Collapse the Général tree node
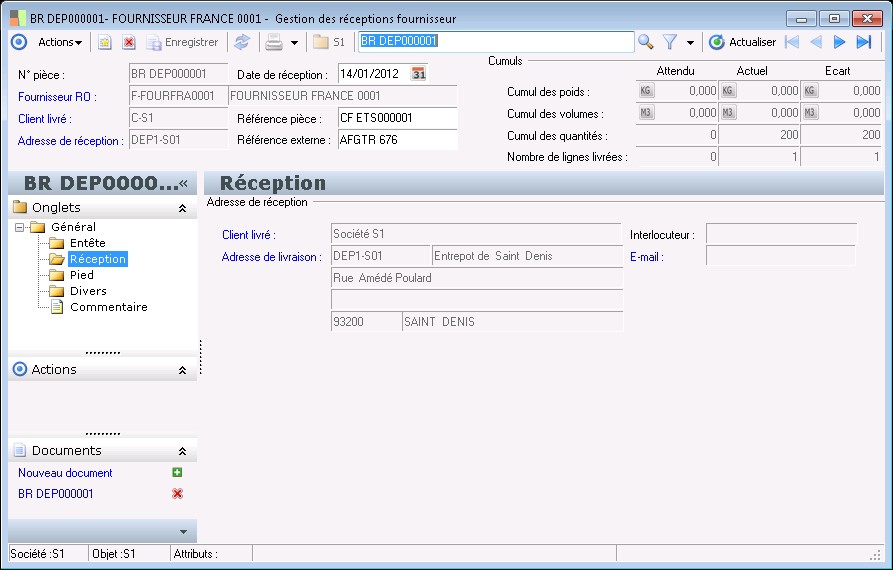 tap(21, 227)
